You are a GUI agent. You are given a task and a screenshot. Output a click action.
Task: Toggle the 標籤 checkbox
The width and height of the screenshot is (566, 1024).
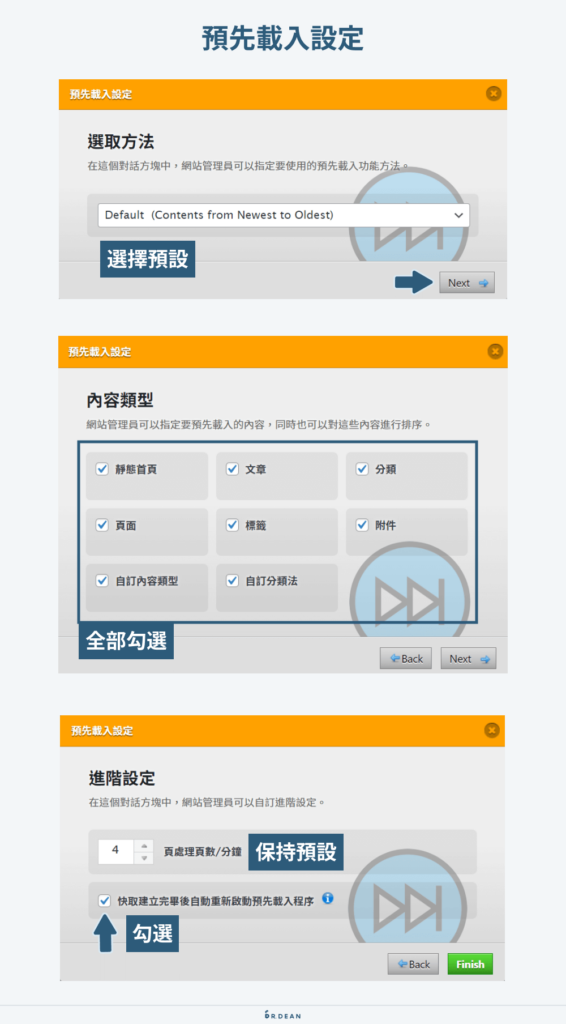[x=232, y=525]
